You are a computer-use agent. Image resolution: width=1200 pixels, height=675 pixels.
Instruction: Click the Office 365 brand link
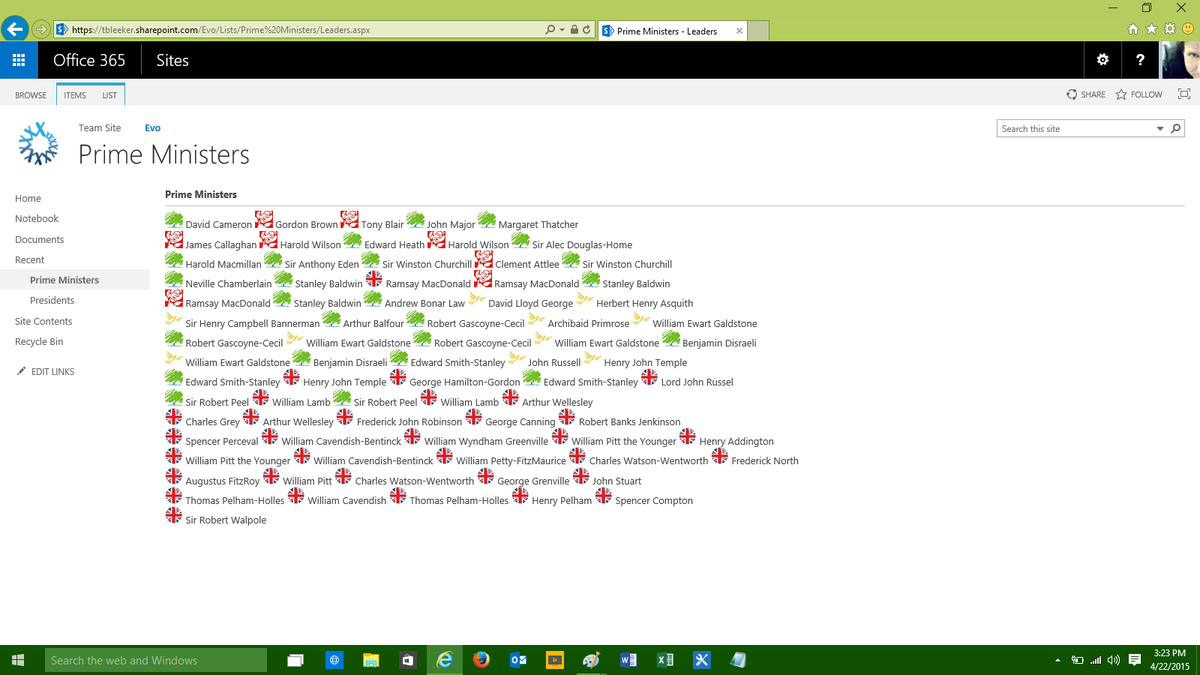(89, 60)
